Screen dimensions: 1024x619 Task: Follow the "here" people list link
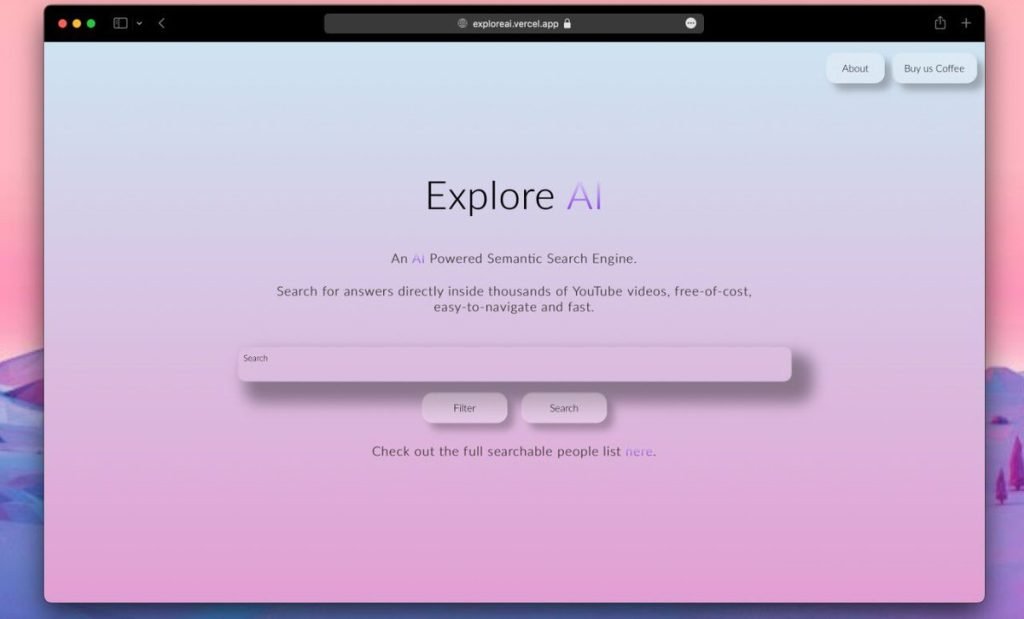638,452
